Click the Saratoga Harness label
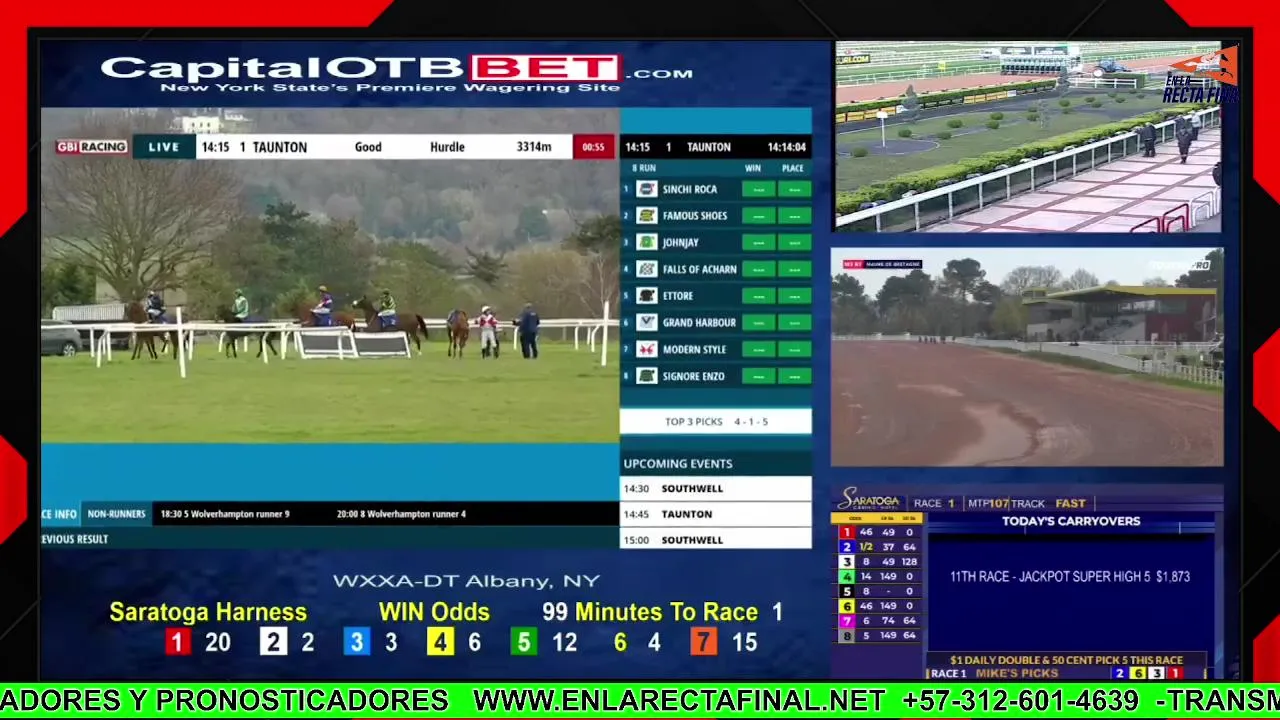This screenshot has width=1280, height=720. (x=208, y=612)
